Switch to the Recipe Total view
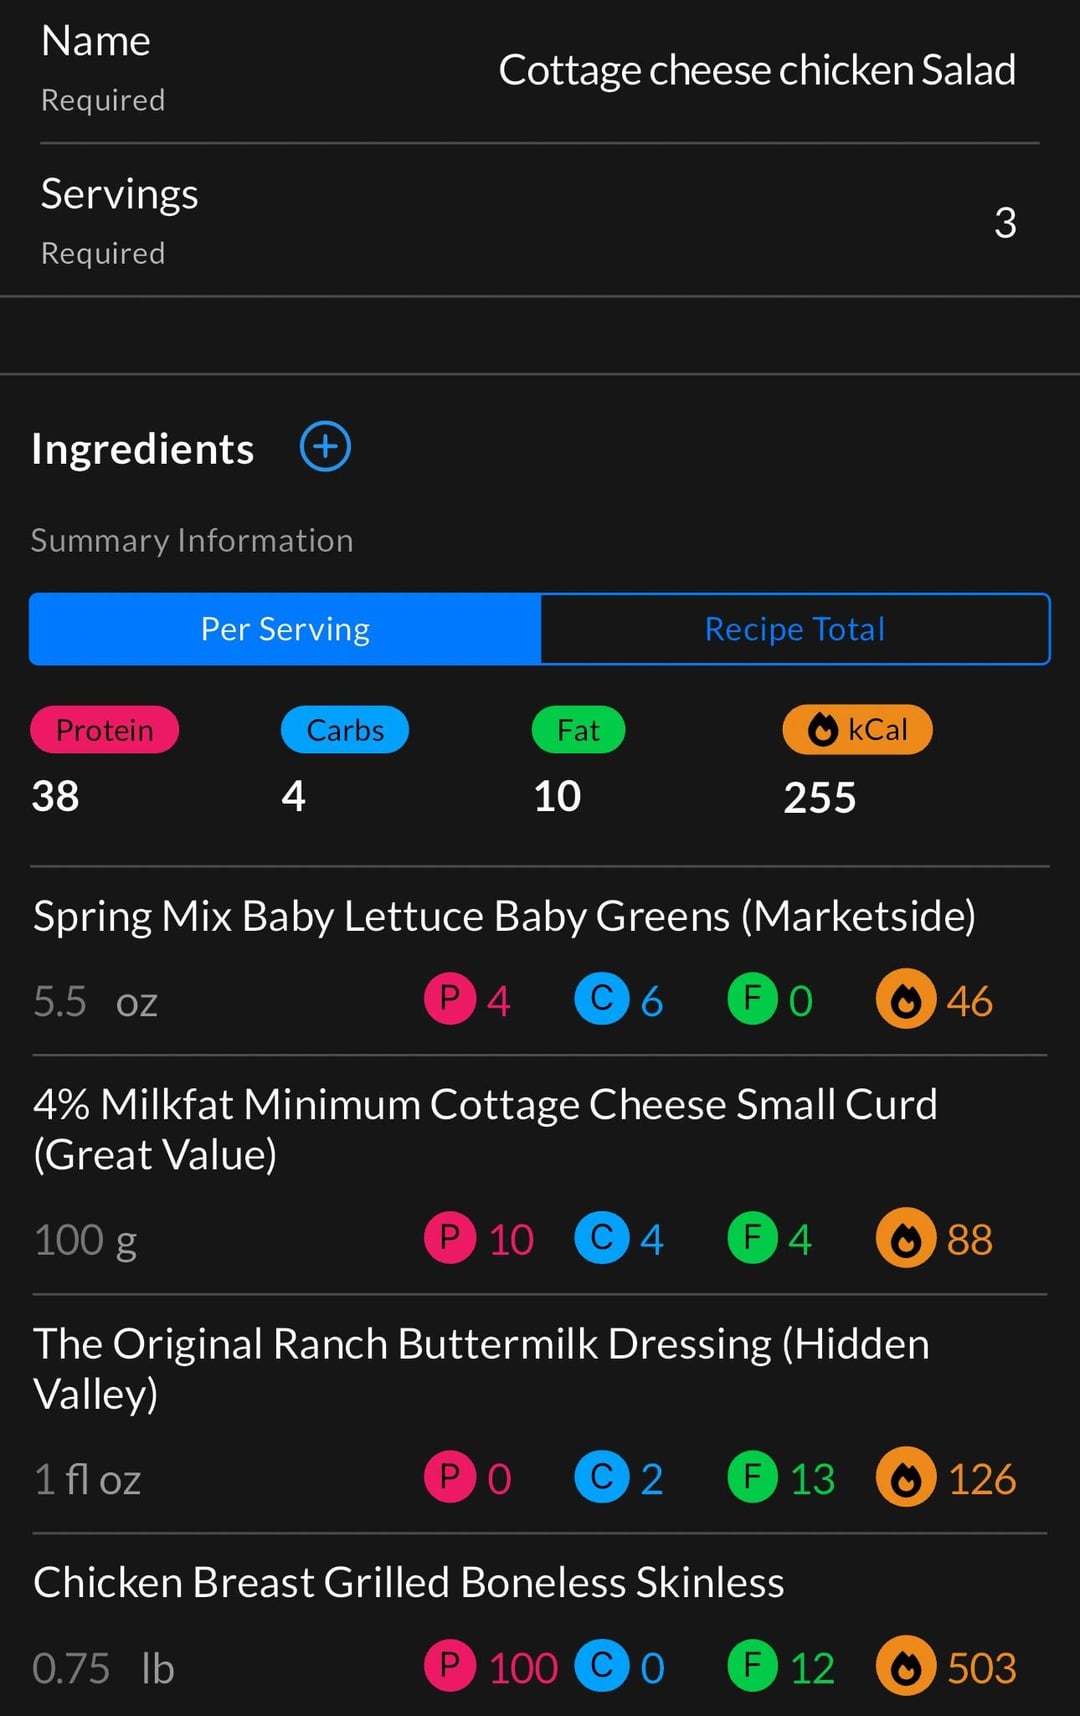This screenshot has height=1716, width=1080. point(795,629)
